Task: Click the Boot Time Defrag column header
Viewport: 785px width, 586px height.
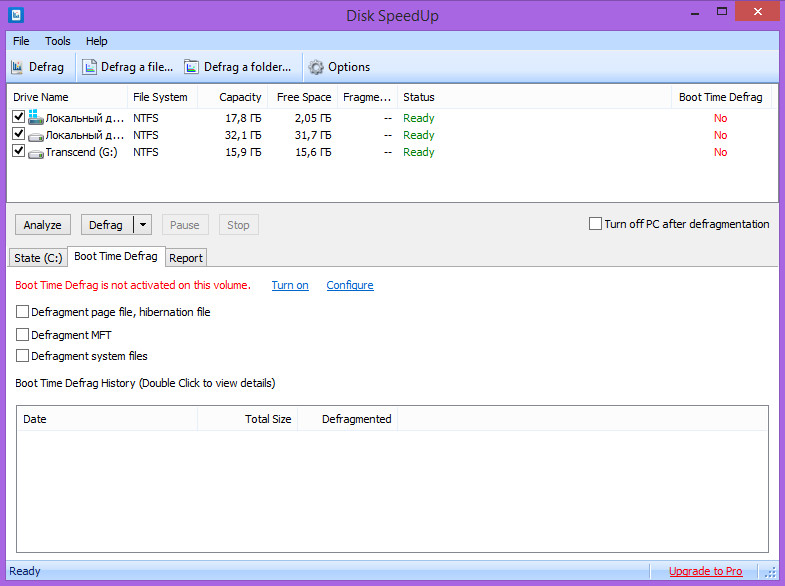Action: coord(721,97)
